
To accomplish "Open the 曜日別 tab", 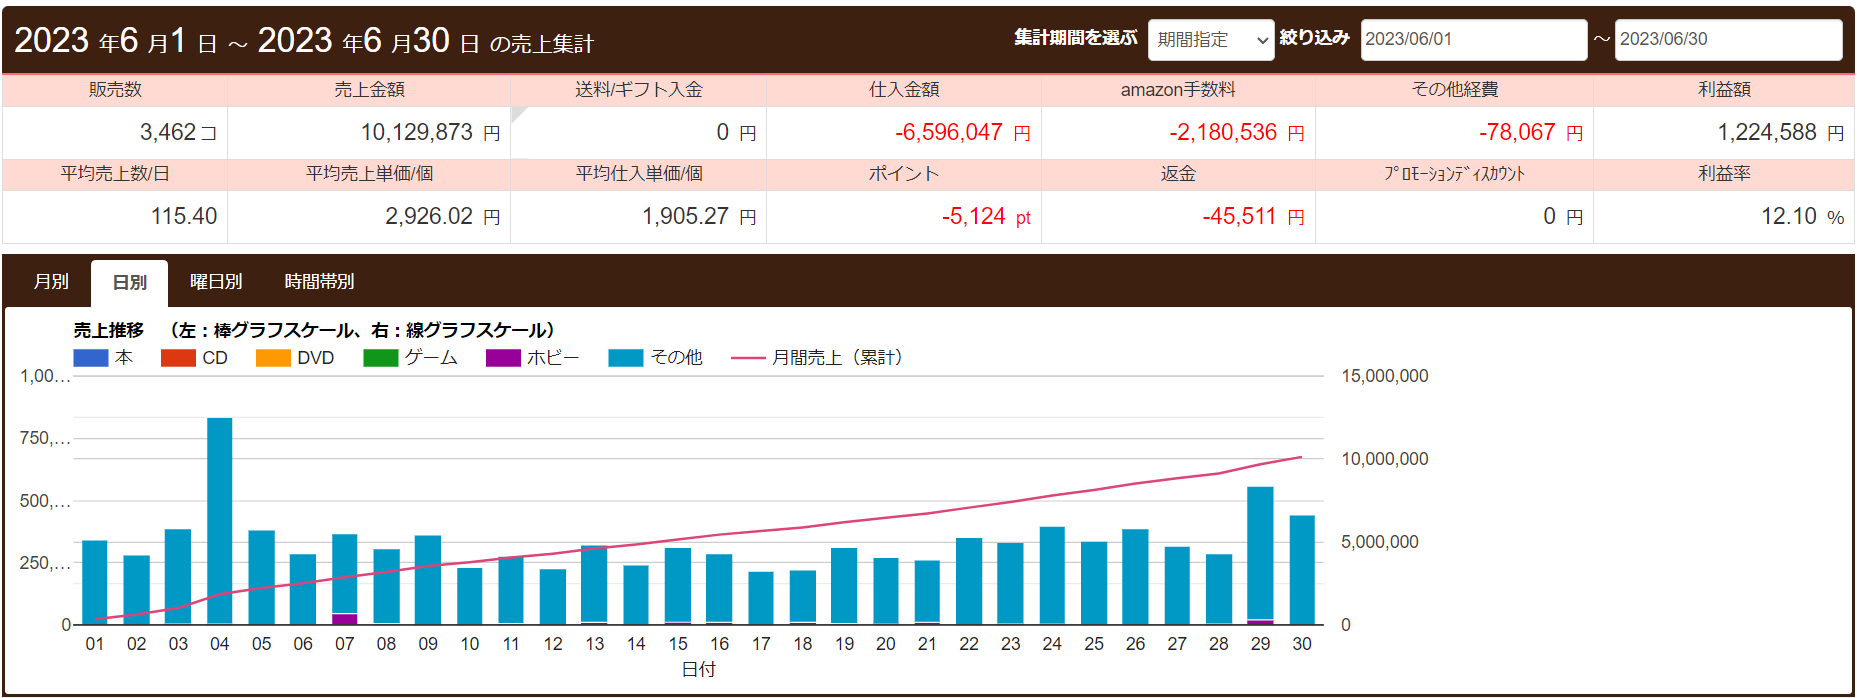I will tap(216, 282).
